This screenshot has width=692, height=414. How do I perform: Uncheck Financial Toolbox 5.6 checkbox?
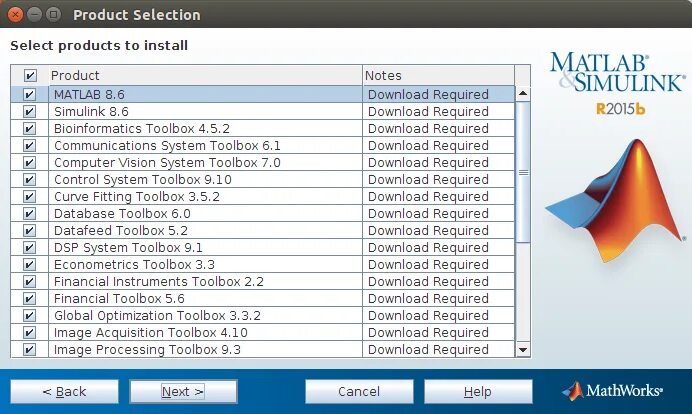[30, 298]
